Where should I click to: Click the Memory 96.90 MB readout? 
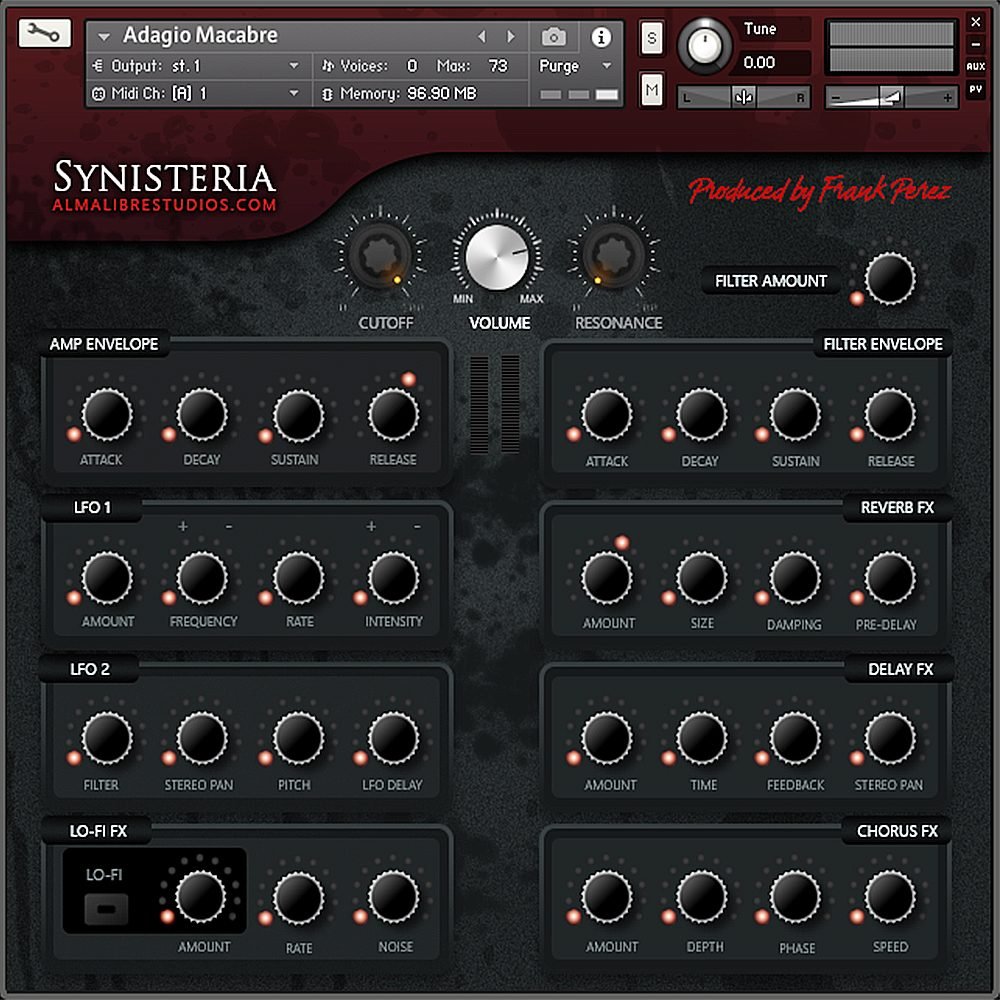(401, 93)
